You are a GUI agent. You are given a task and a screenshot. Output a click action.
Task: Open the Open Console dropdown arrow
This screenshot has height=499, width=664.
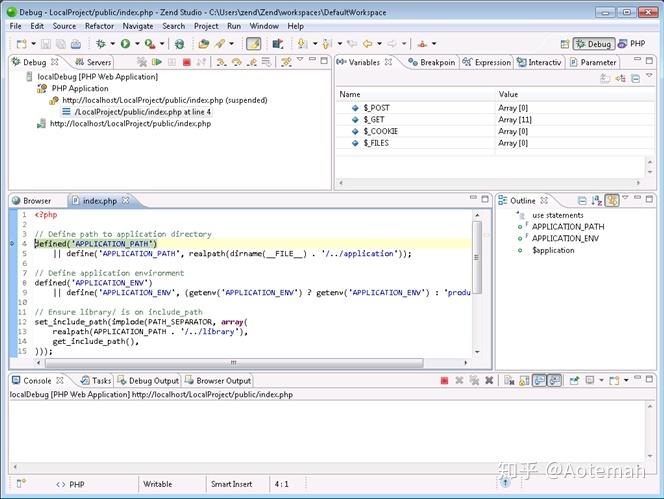point(626,381)
